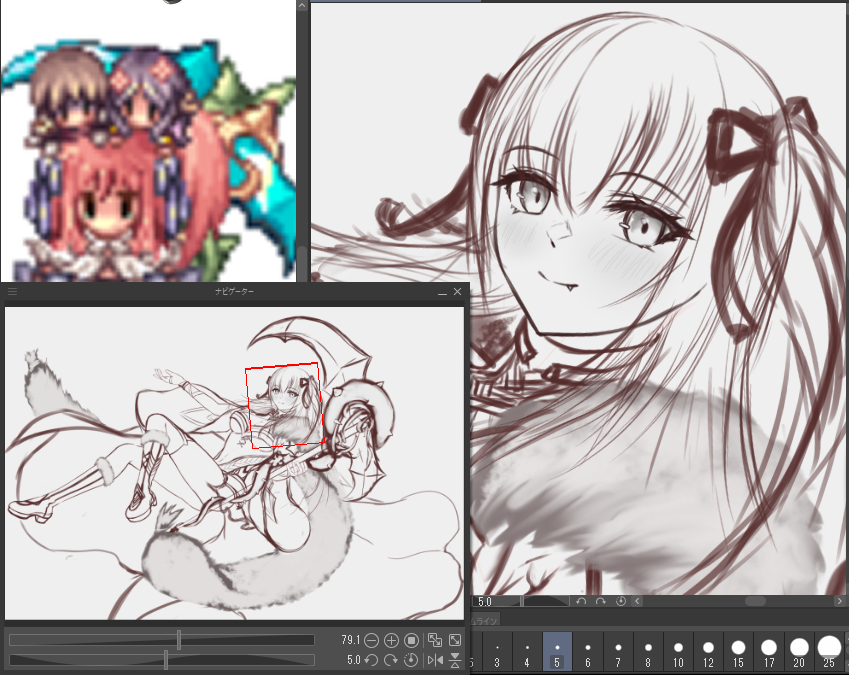Rotate left icon below the canvas

(x=581, y=601)
